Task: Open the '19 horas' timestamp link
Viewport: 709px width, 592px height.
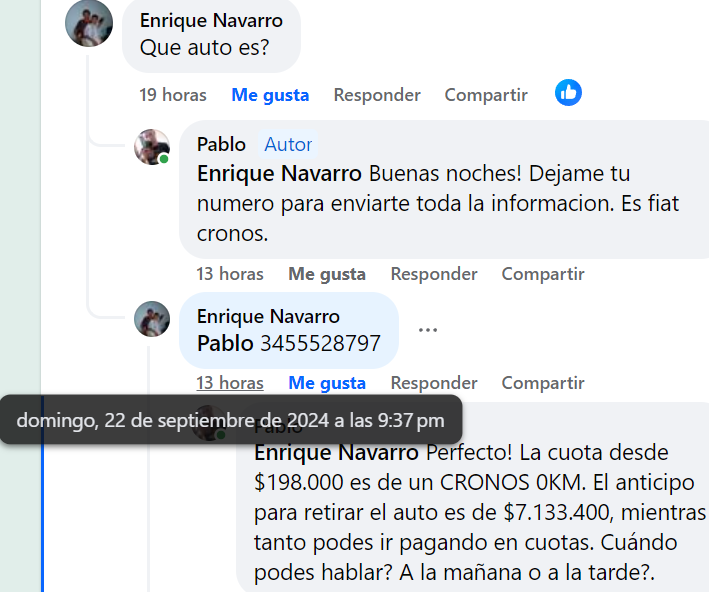Action: tap(173, 95)
